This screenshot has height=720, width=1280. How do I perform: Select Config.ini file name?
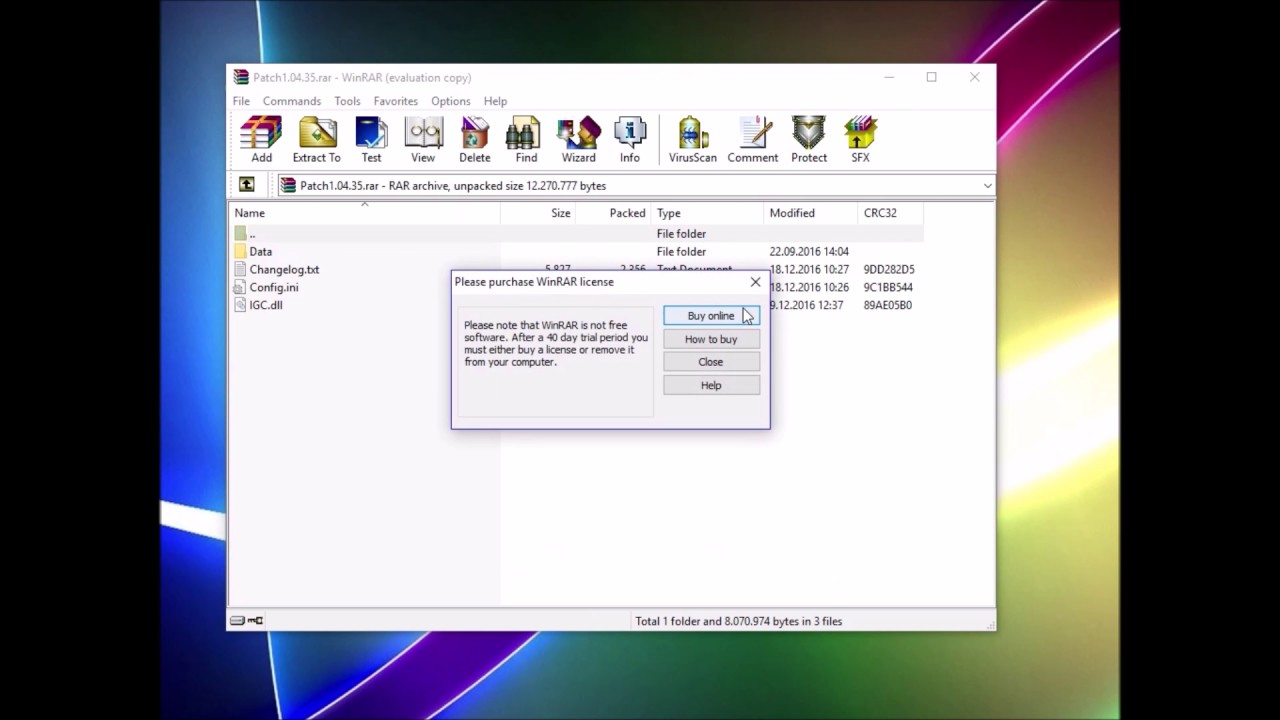tap(274, 288)
